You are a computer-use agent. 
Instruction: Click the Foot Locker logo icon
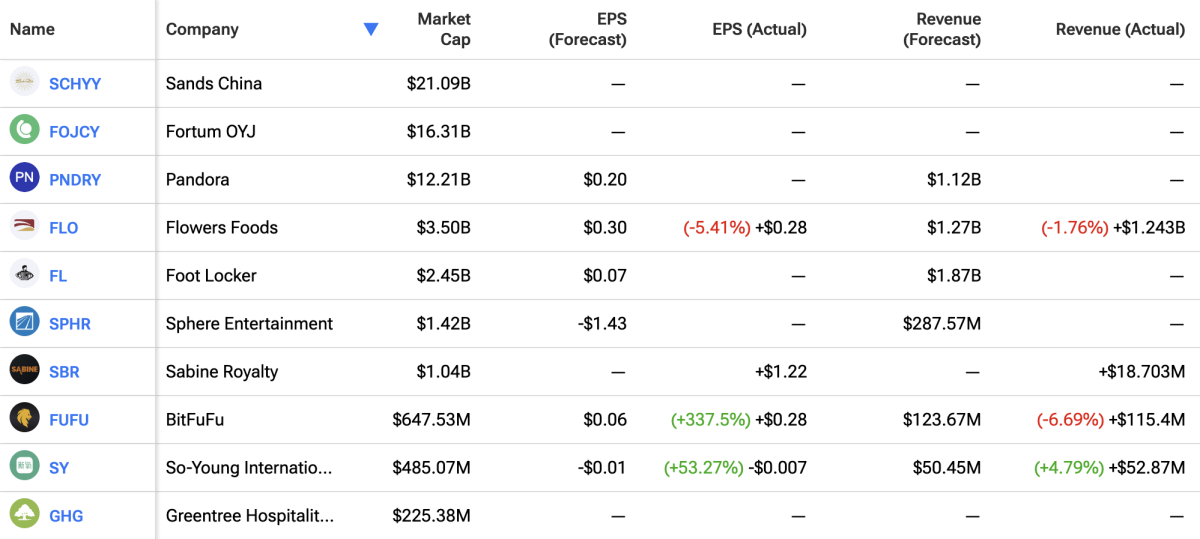pos(24,275)
